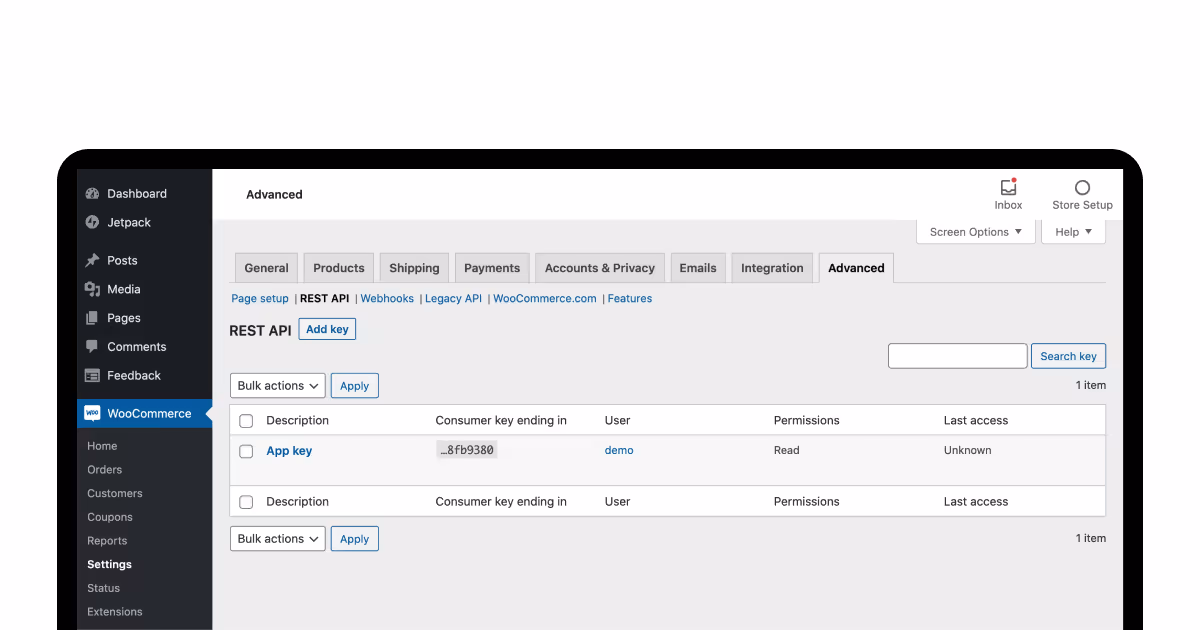
Task: Select the Advanced tab
Action: 856,268
